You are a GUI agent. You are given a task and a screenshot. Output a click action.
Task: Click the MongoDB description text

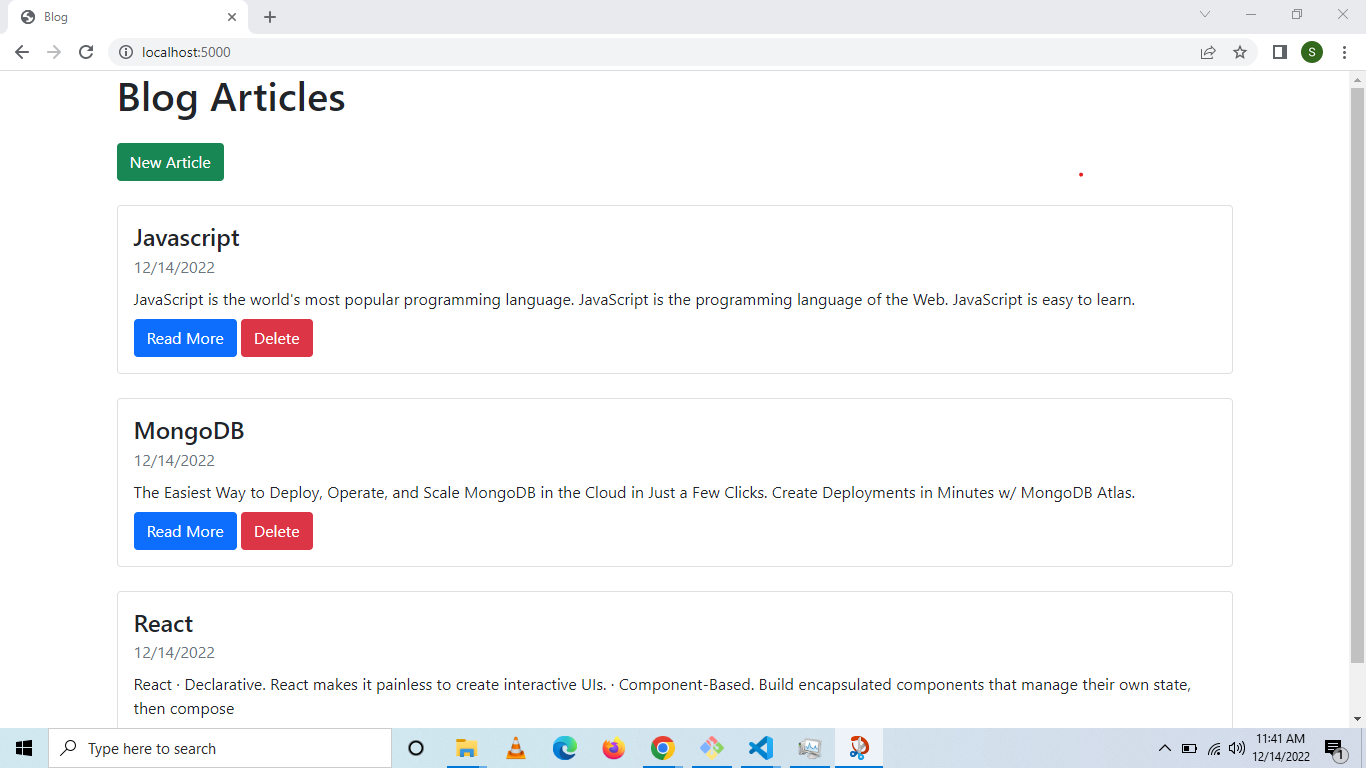coord(634,493)
